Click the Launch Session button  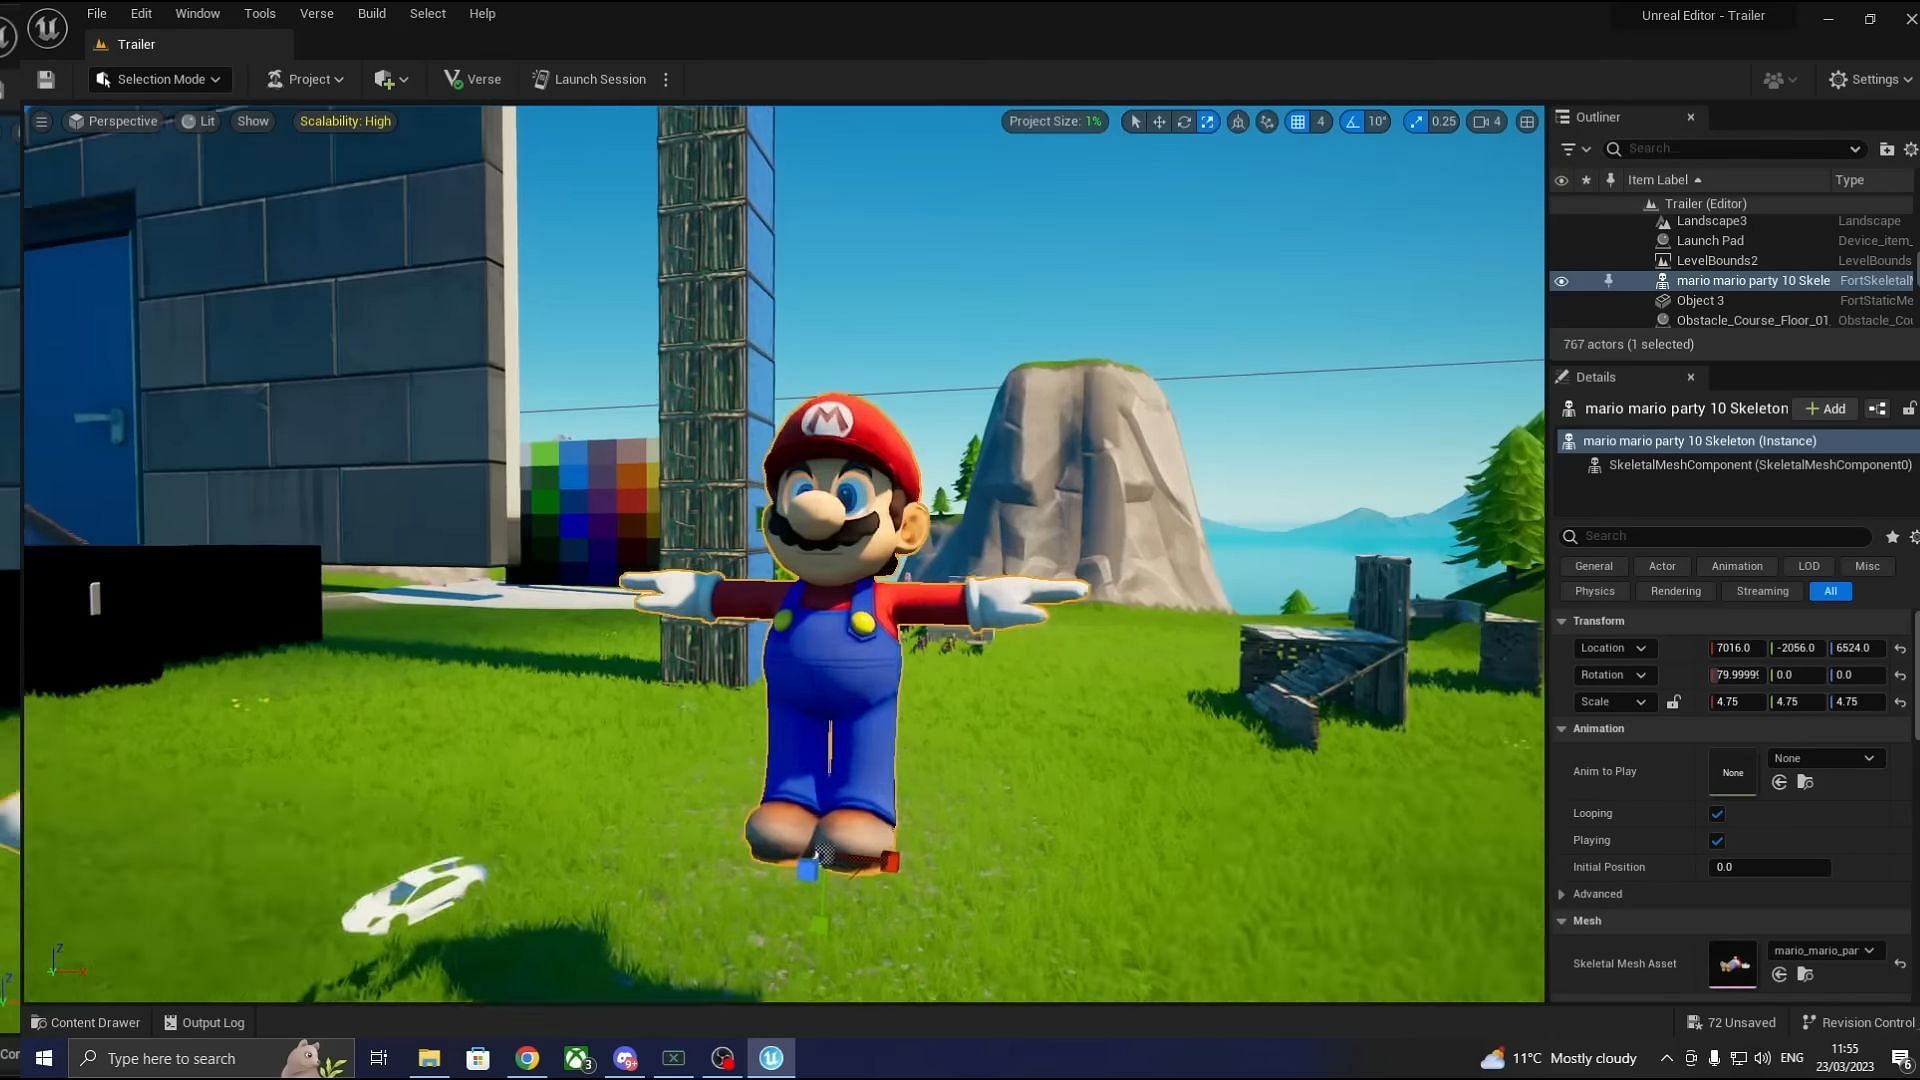(589, 80)
